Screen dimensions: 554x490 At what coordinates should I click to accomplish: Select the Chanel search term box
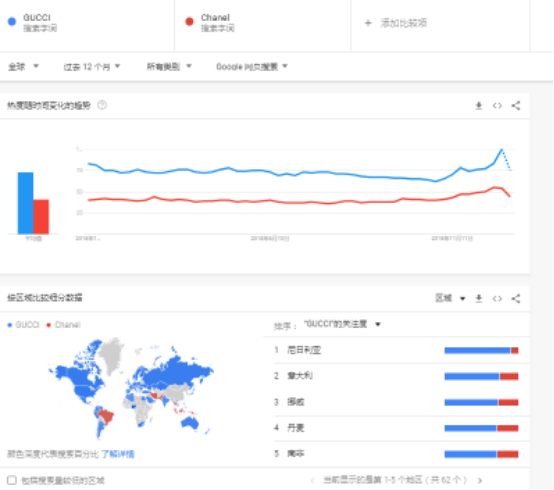[x=263, y=25]
